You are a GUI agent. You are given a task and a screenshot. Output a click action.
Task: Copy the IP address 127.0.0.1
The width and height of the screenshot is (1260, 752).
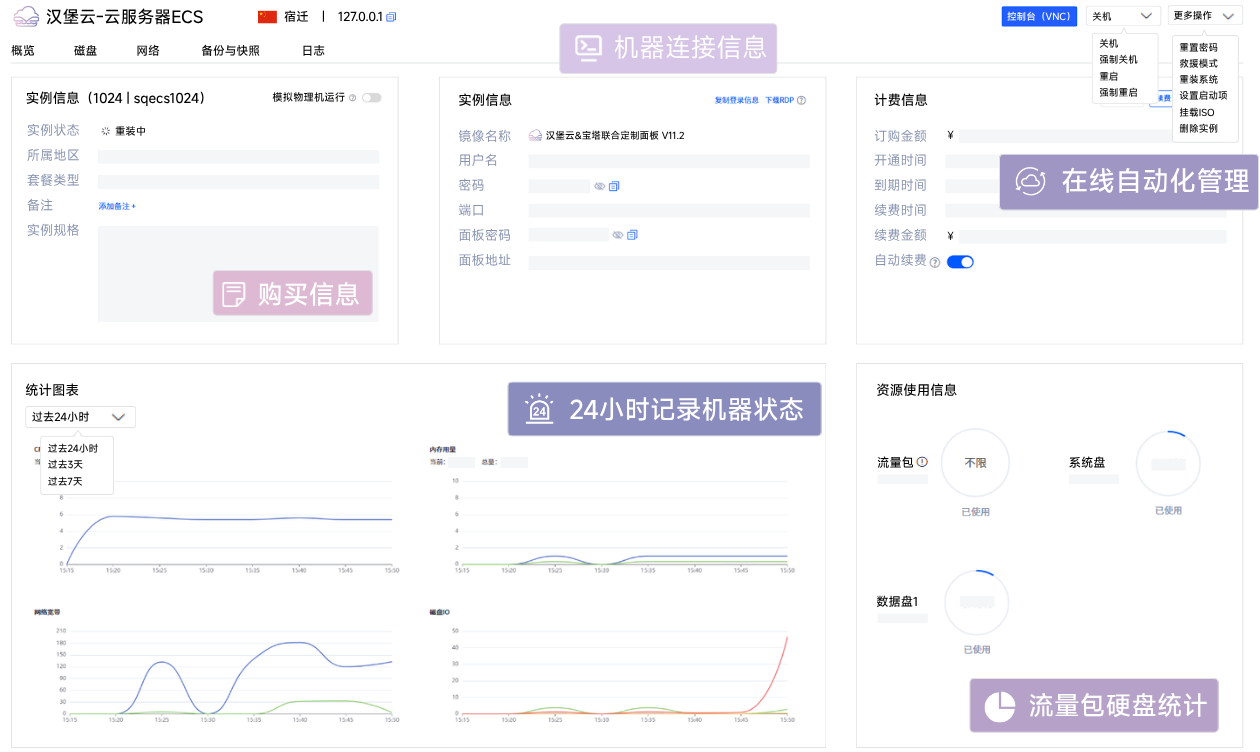click(x=391, y=17)
